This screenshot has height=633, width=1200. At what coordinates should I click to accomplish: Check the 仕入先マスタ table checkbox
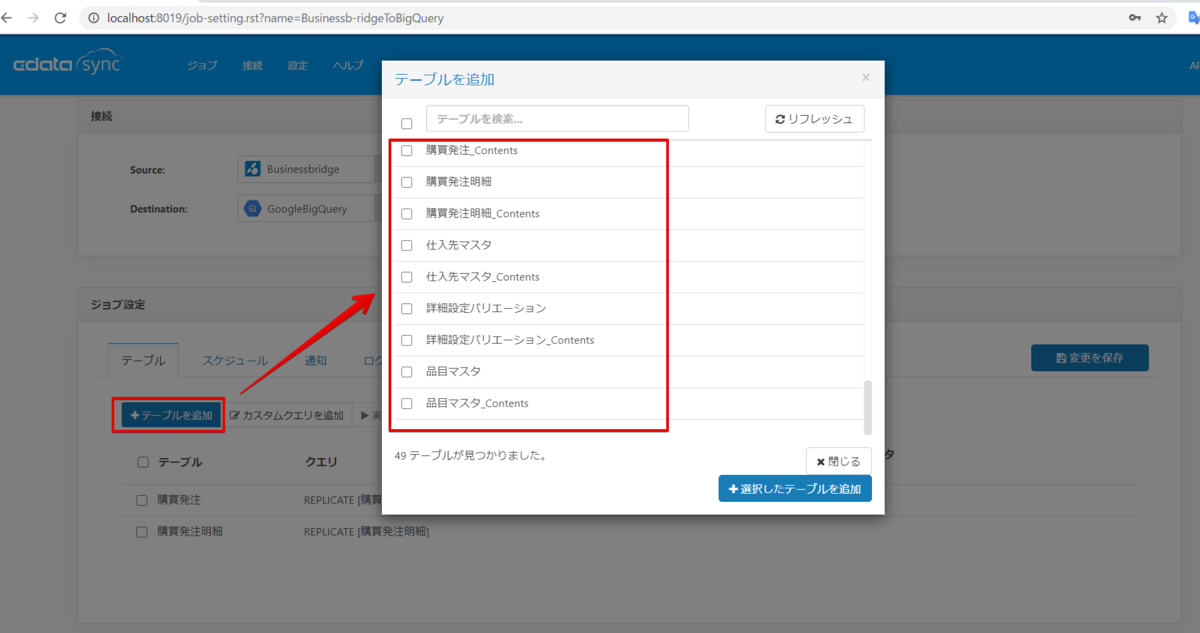[406, 245]
